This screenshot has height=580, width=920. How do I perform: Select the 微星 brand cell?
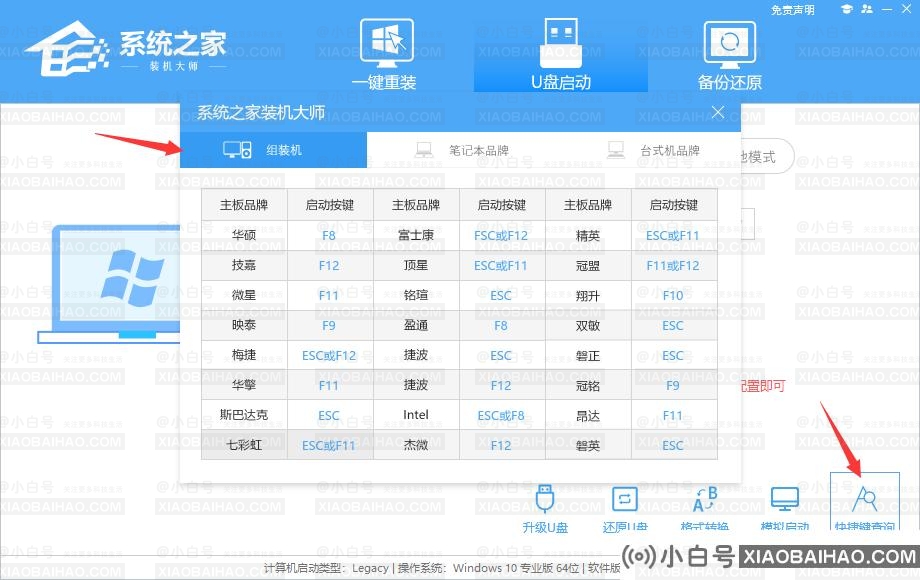pos(244,296)
